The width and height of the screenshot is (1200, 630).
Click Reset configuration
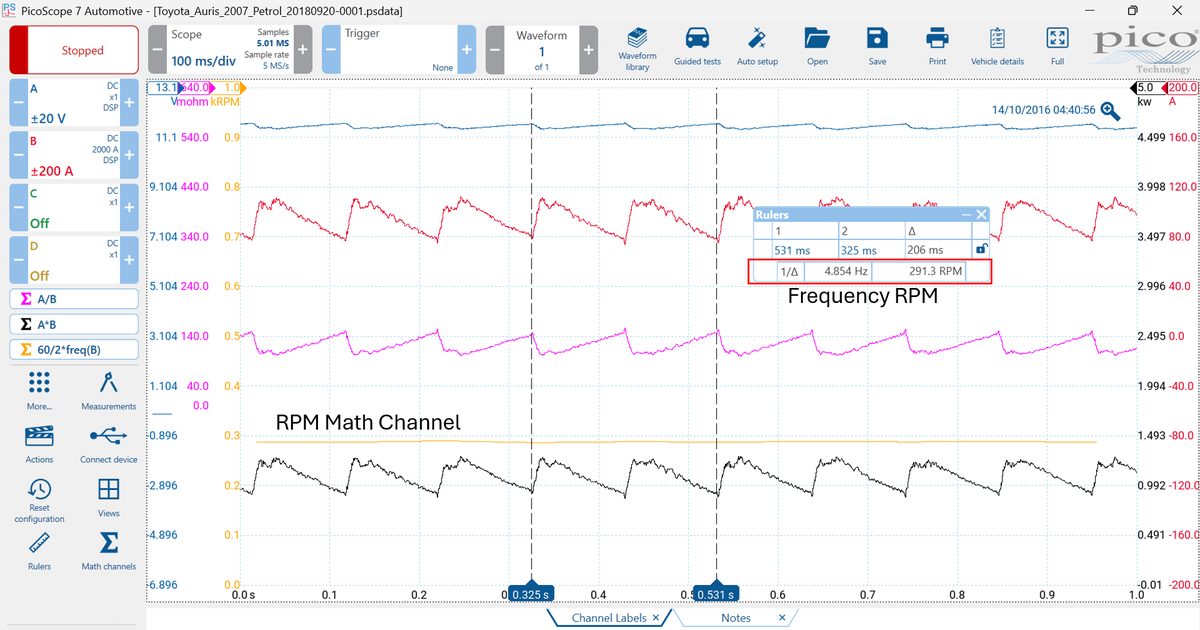coord(39,501)
